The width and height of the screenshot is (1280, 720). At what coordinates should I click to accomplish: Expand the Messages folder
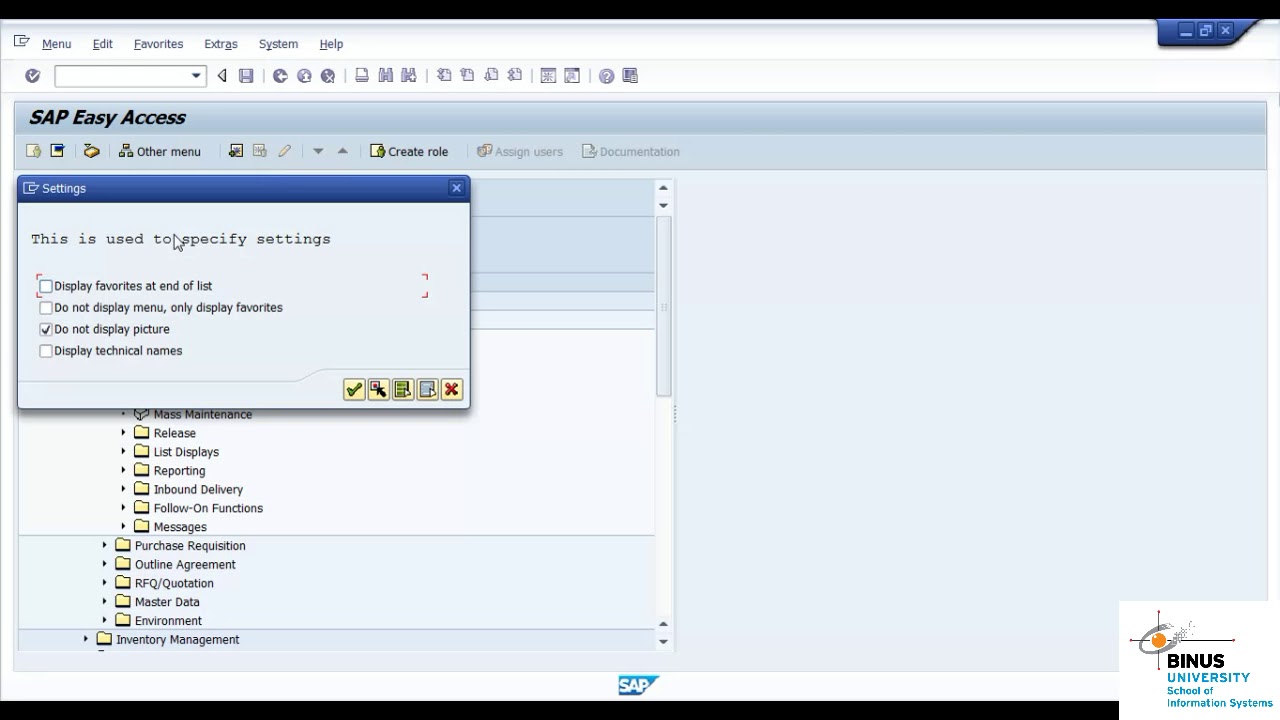(x=123, y=527)
